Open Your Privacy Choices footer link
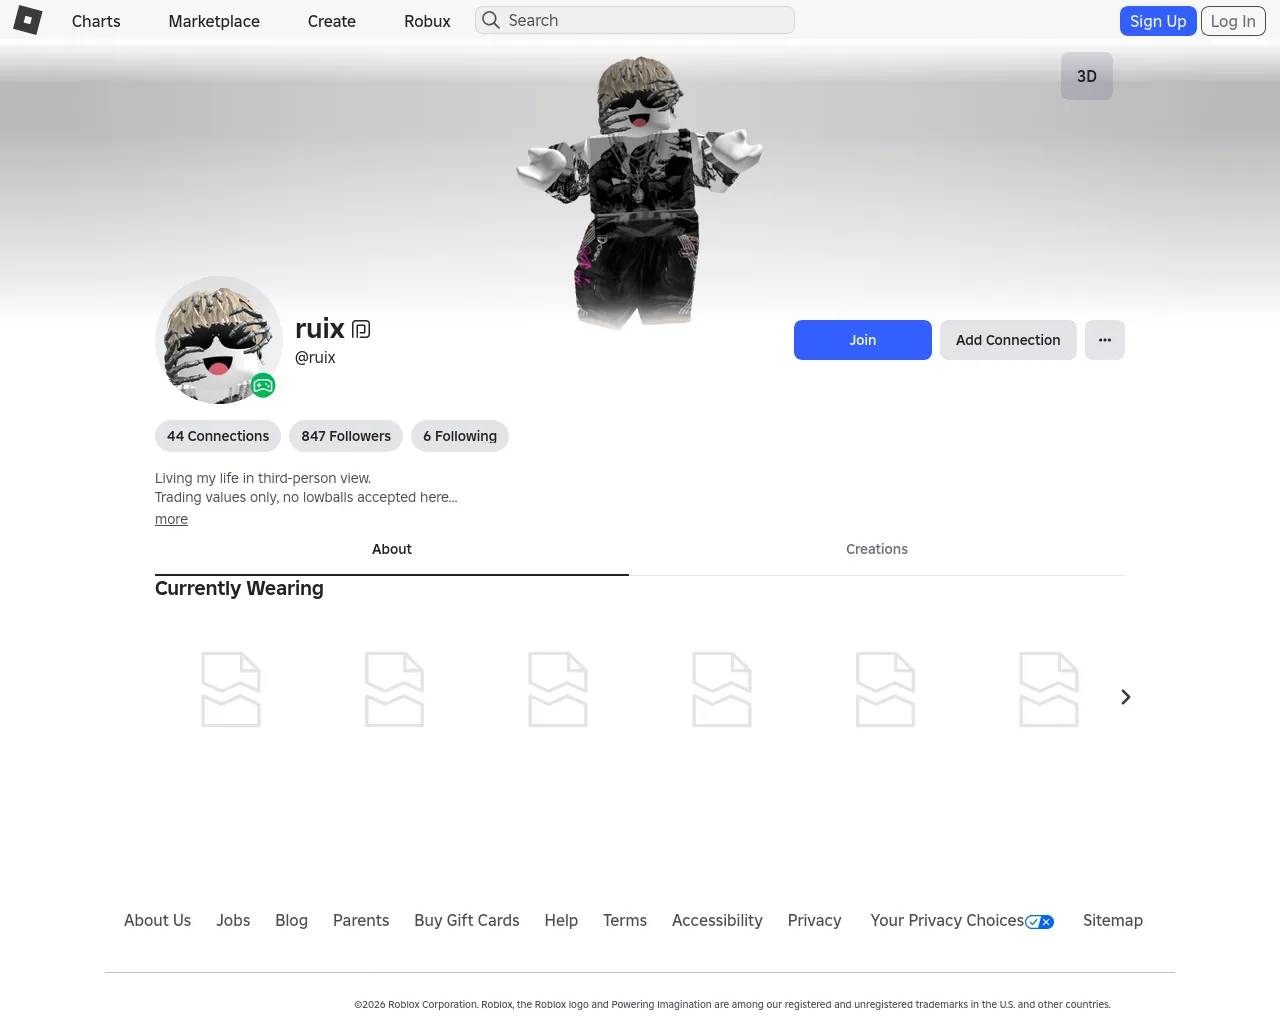Viewport: 1280px width, 1024px height. tap(962, 920)
